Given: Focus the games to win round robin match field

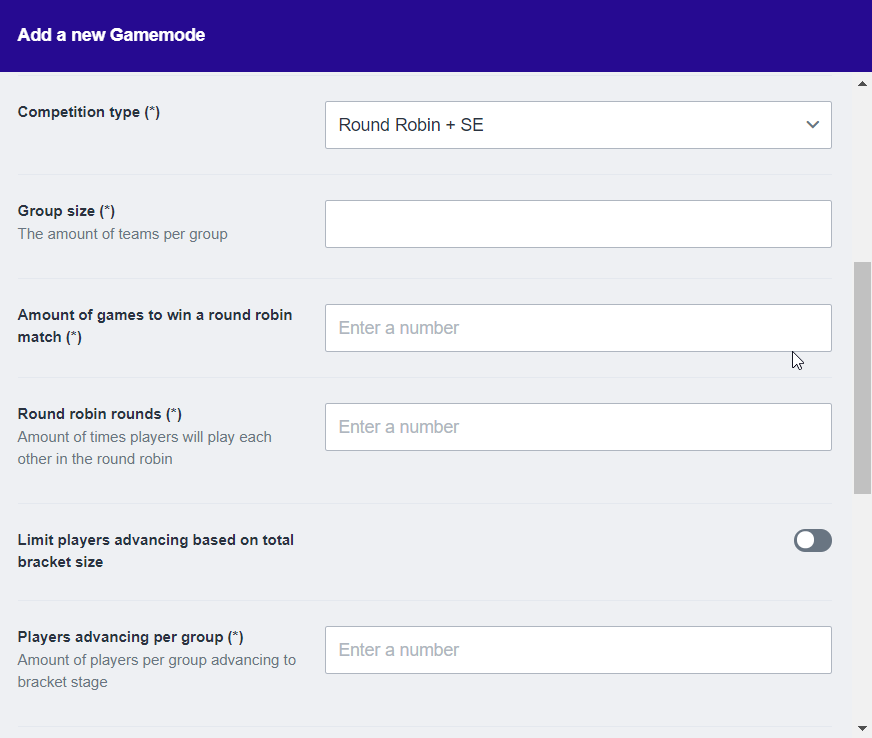Looking at the screenshot, I should click(x=577, y=328).
